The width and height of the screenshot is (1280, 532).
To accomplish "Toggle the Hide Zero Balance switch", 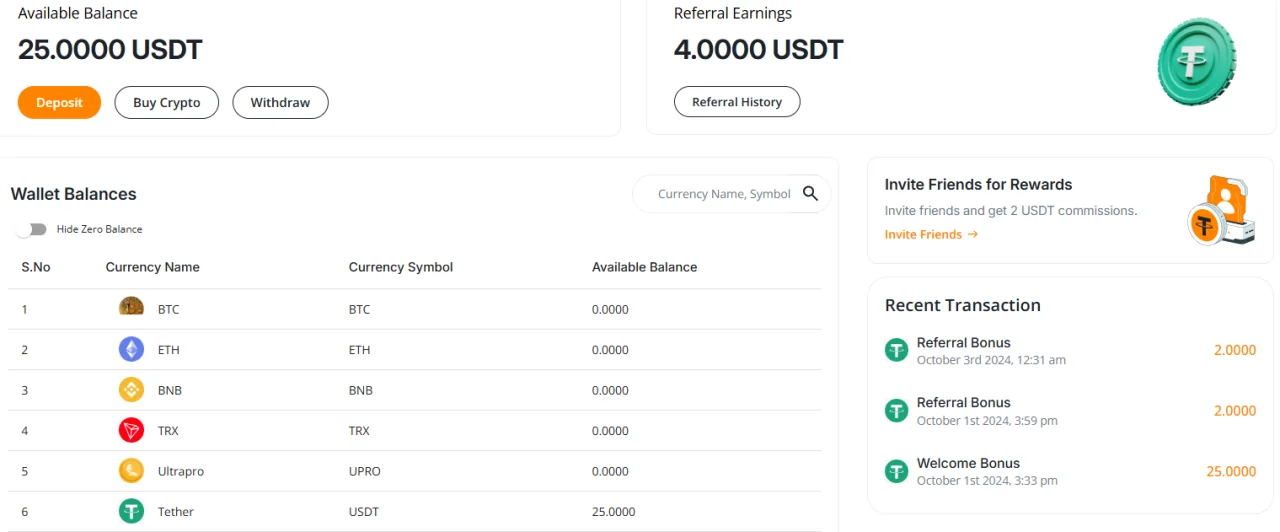I will coord(32,229).
